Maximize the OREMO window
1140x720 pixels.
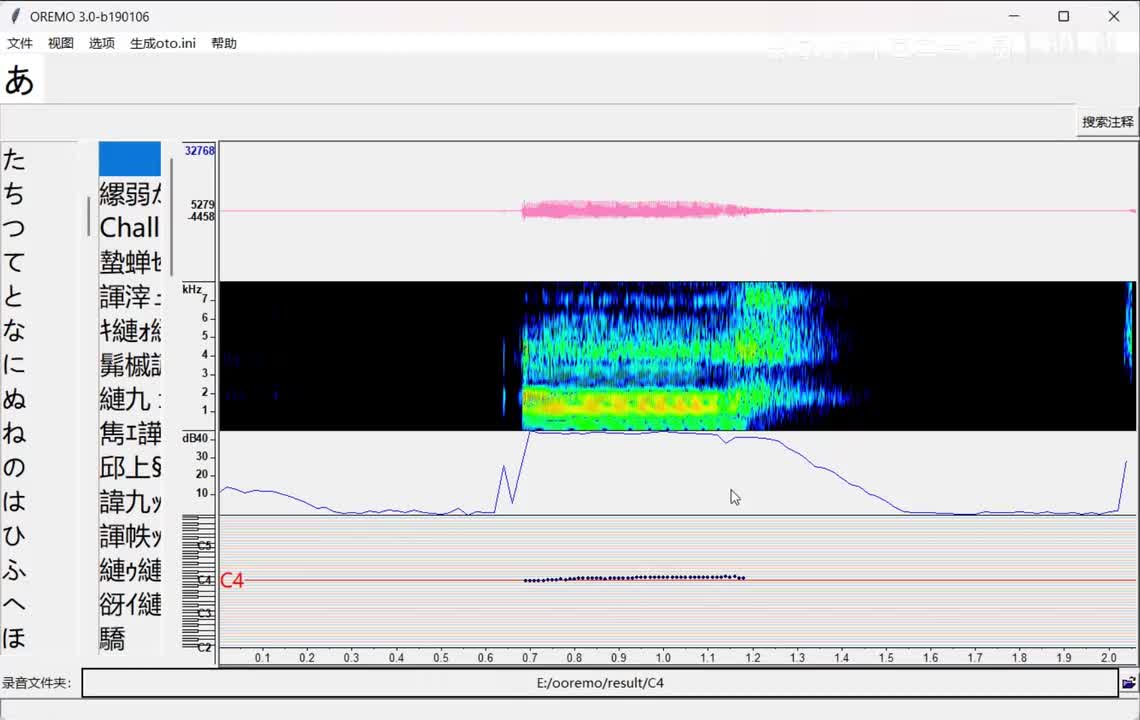click(1064, 16)
